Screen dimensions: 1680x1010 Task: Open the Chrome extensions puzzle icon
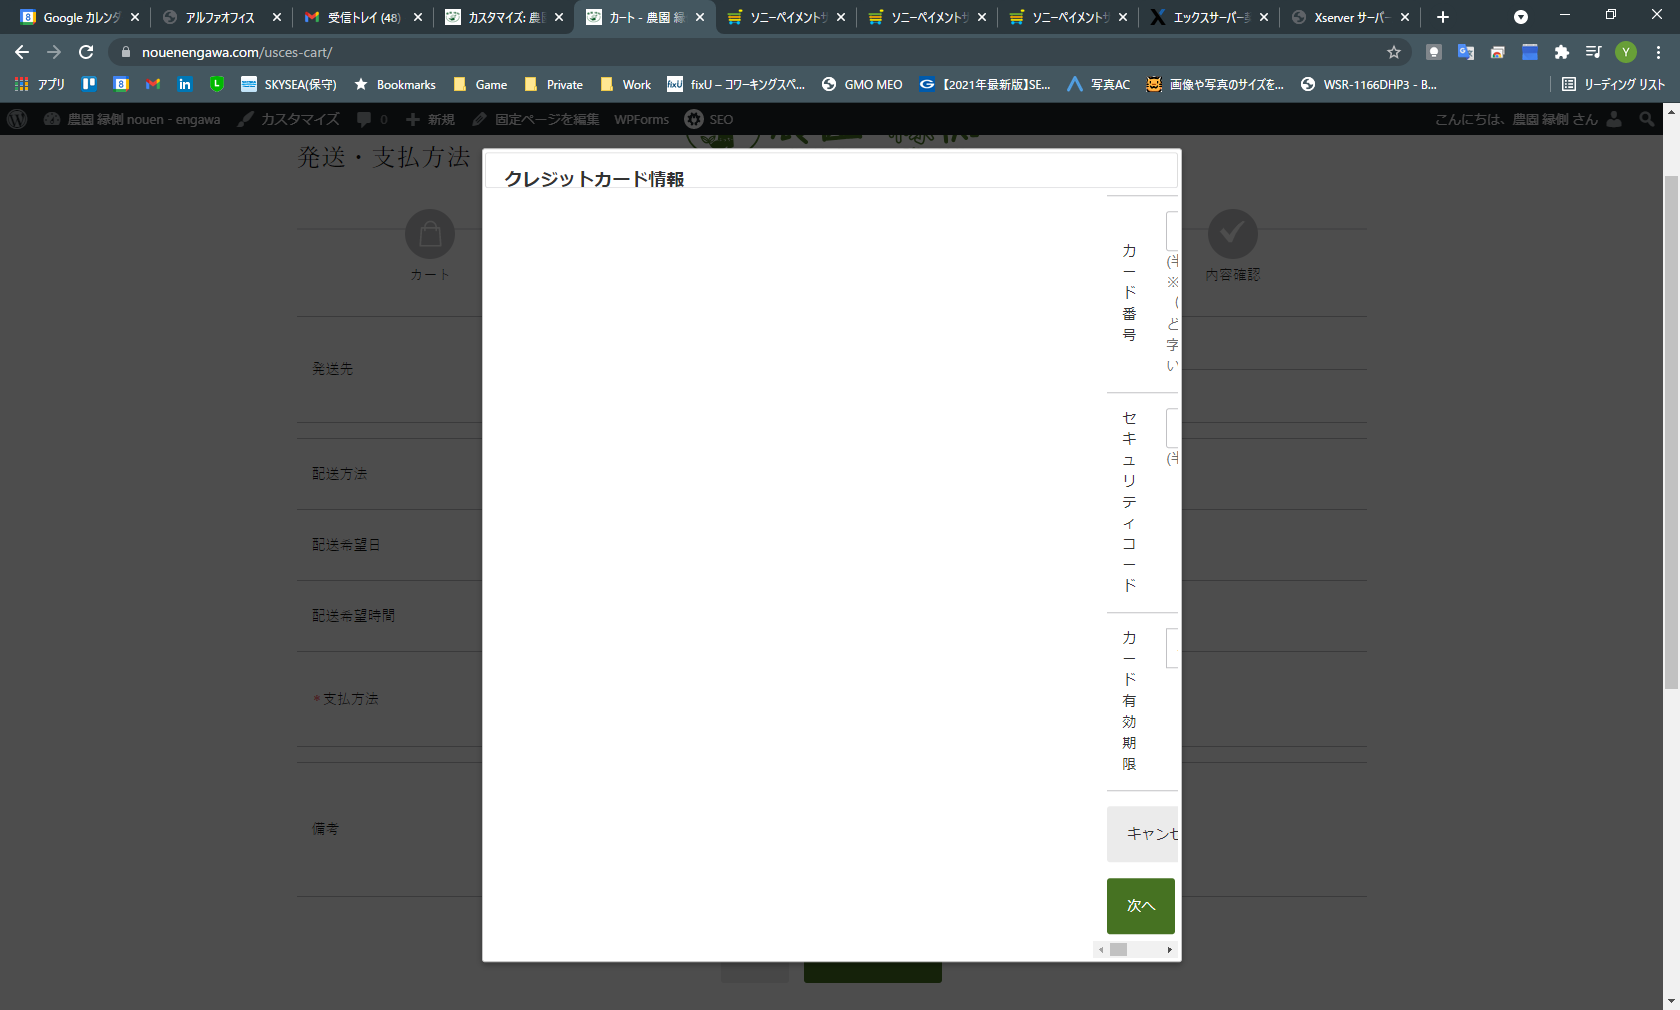tap(1561, 52)
